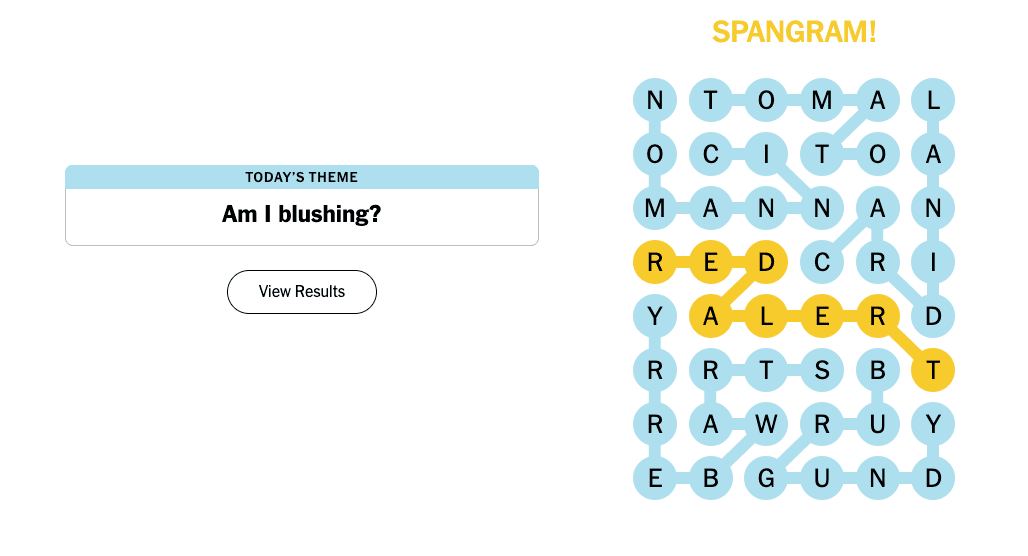Select the yellow T tile ending the spangram

coord(933,371)
